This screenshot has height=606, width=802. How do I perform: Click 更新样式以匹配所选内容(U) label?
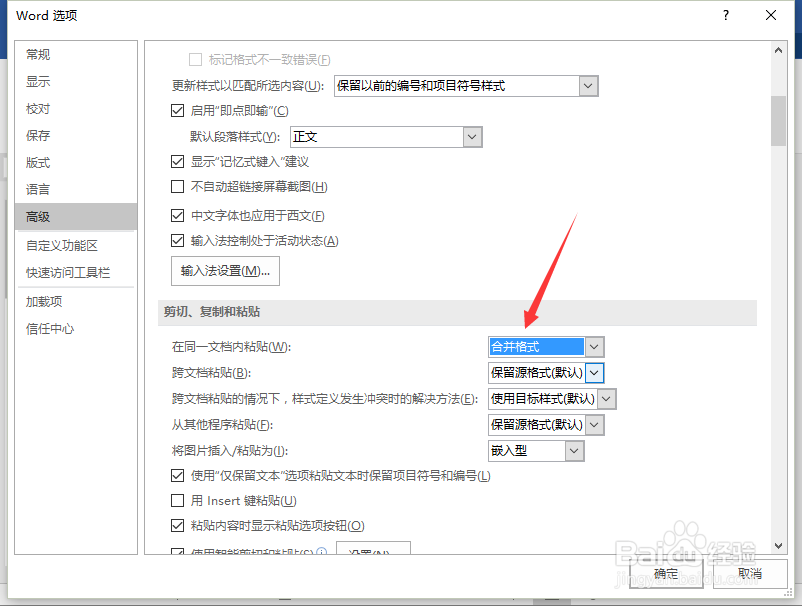(x=248, y=86)
